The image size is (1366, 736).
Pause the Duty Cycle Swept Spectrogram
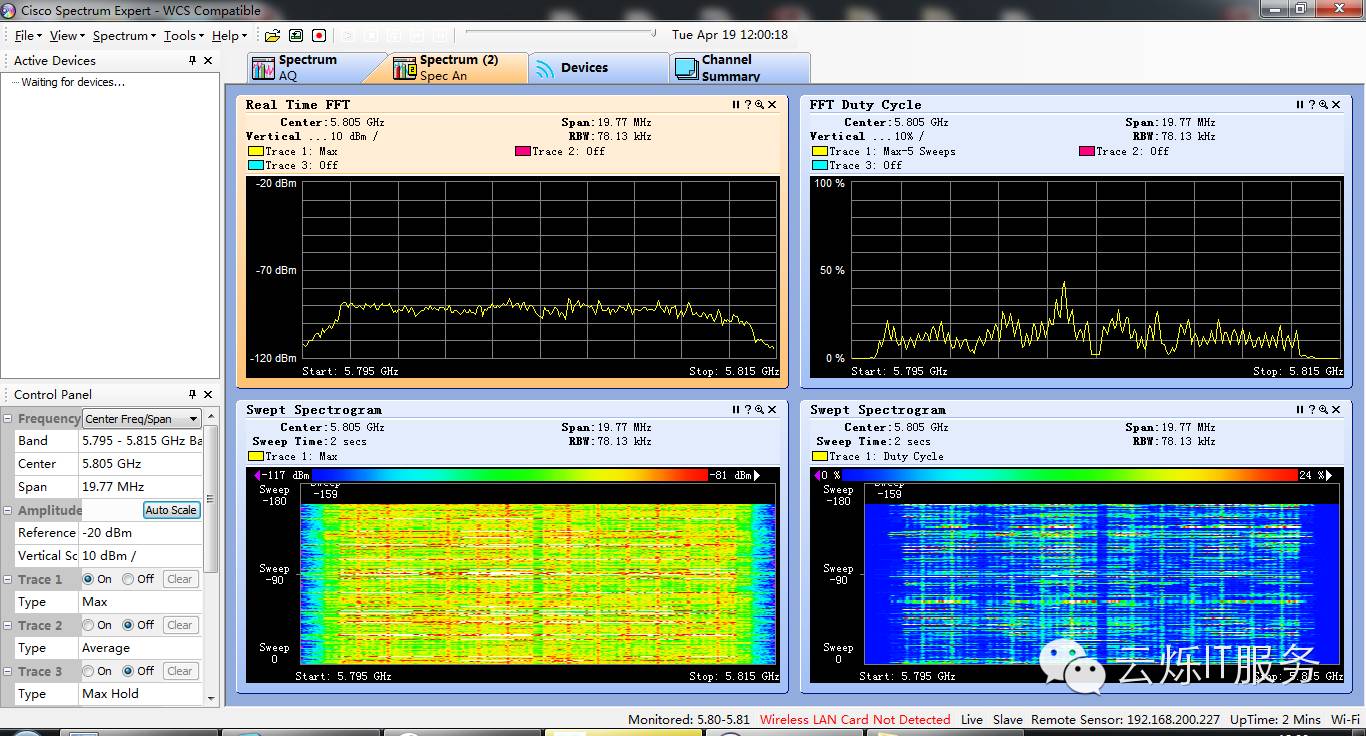pos(1300,410)
